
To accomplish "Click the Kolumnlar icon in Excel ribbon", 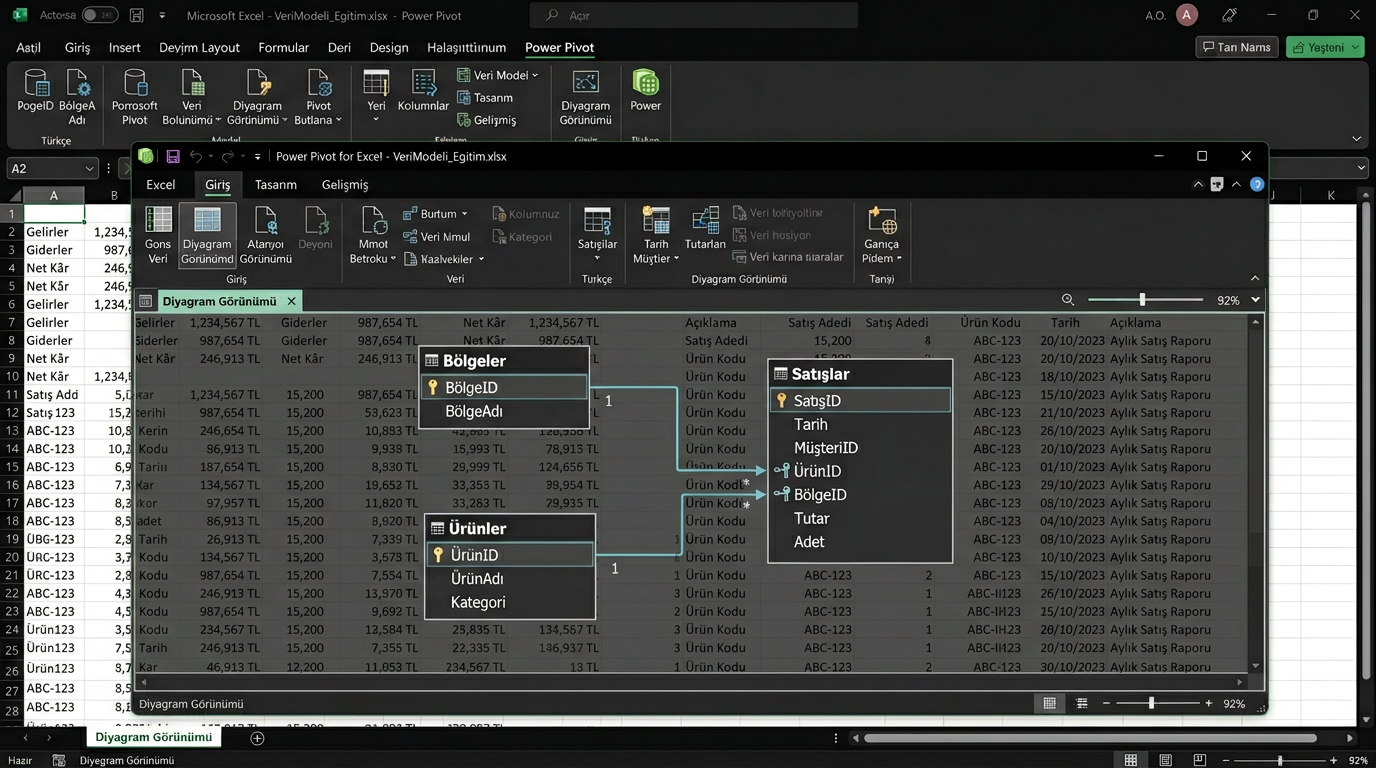I will coord(423,90).
